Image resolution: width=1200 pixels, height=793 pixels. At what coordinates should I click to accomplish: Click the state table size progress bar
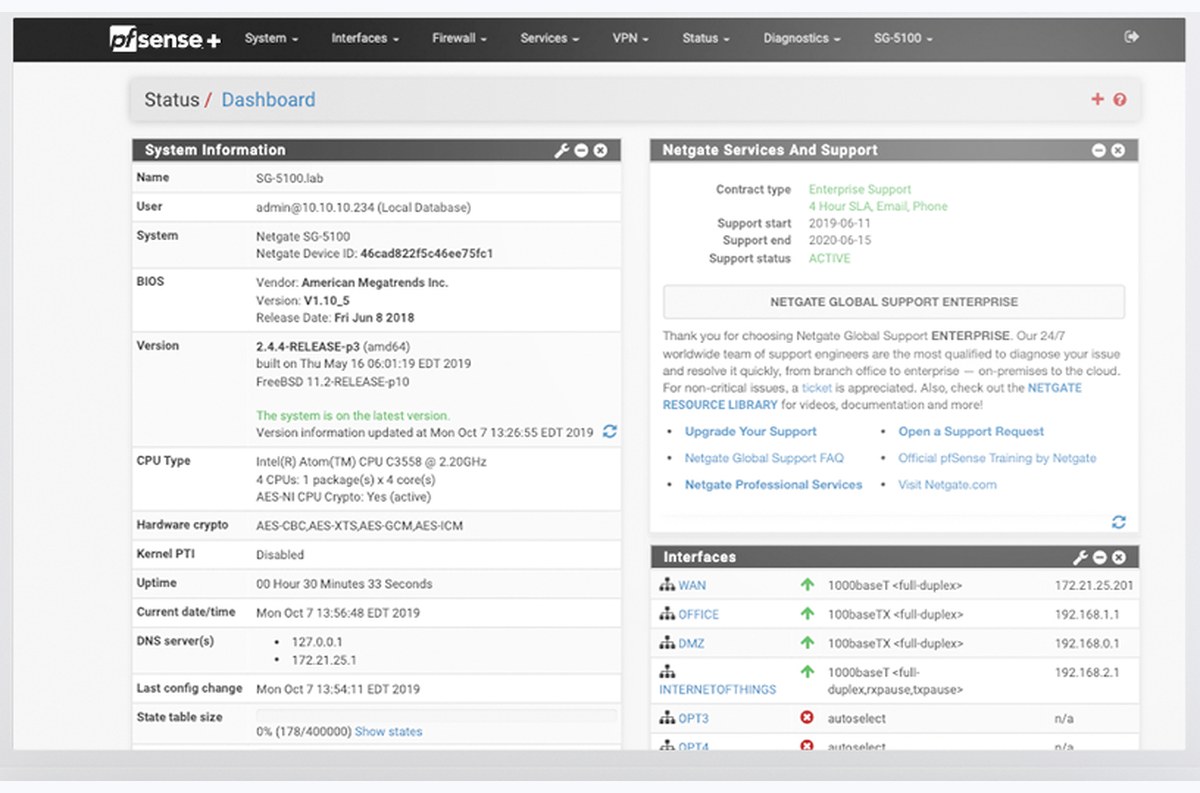436,715
